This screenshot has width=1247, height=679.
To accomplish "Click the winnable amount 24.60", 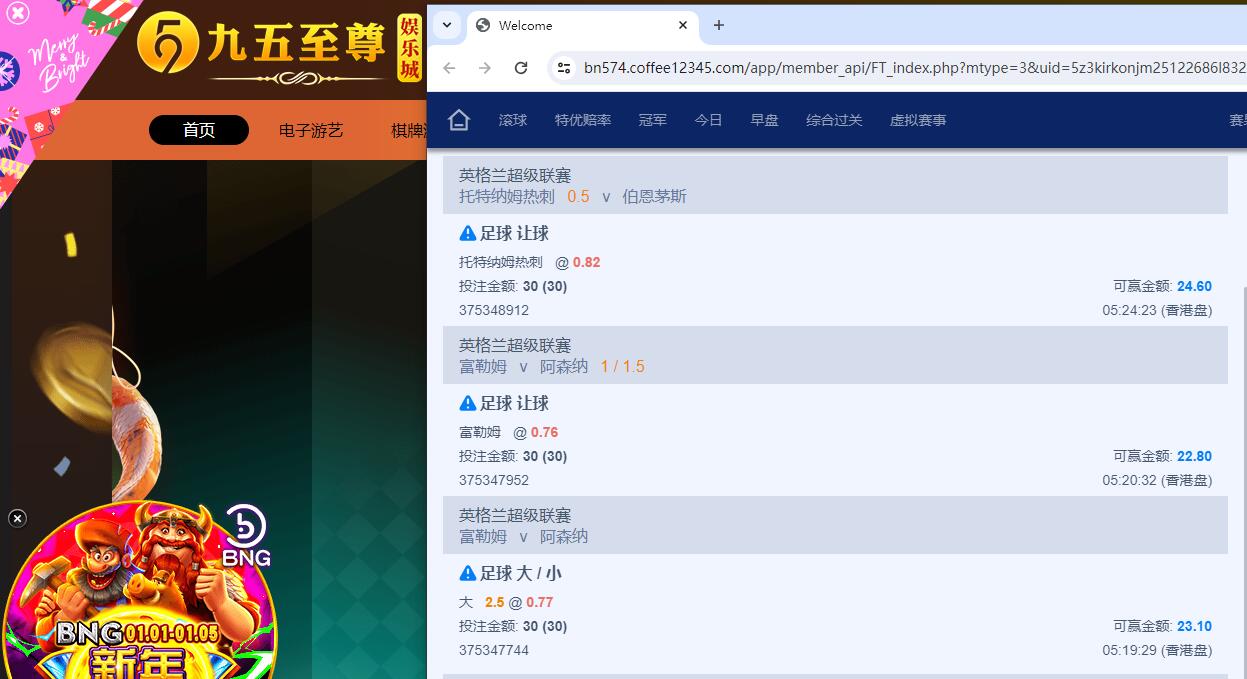I will click(x=1195, y=286).
